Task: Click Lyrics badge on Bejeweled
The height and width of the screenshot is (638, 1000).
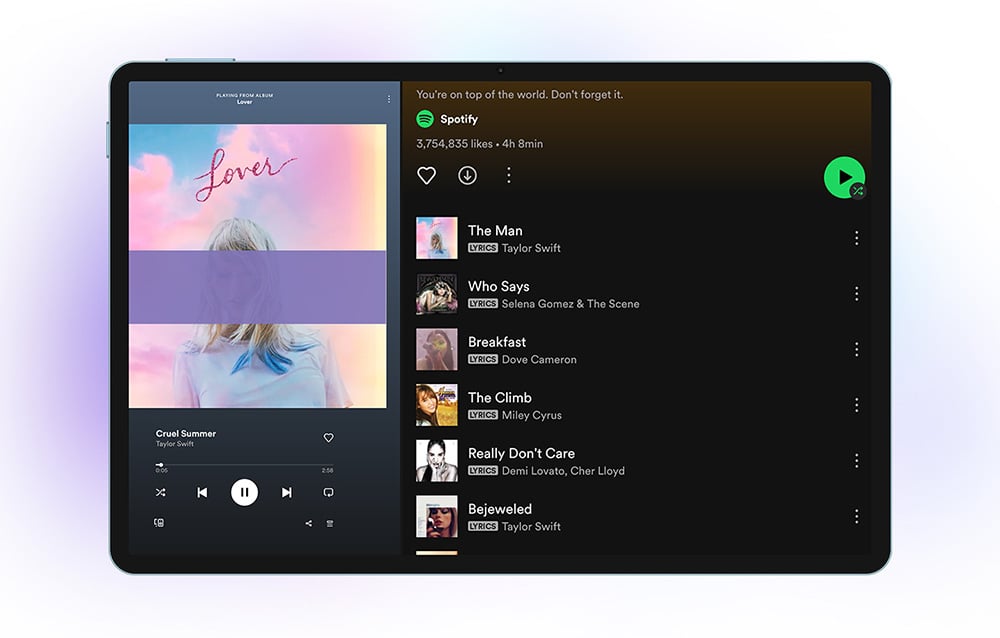Action: tap(483, 526)
